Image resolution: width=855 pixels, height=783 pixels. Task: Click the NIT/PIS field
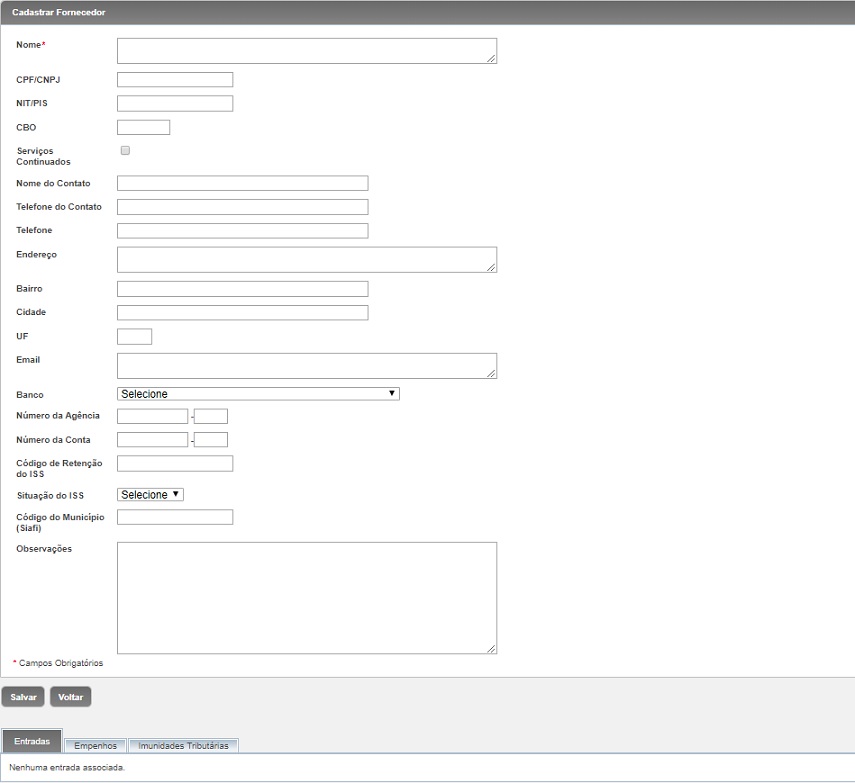[175, 104]
